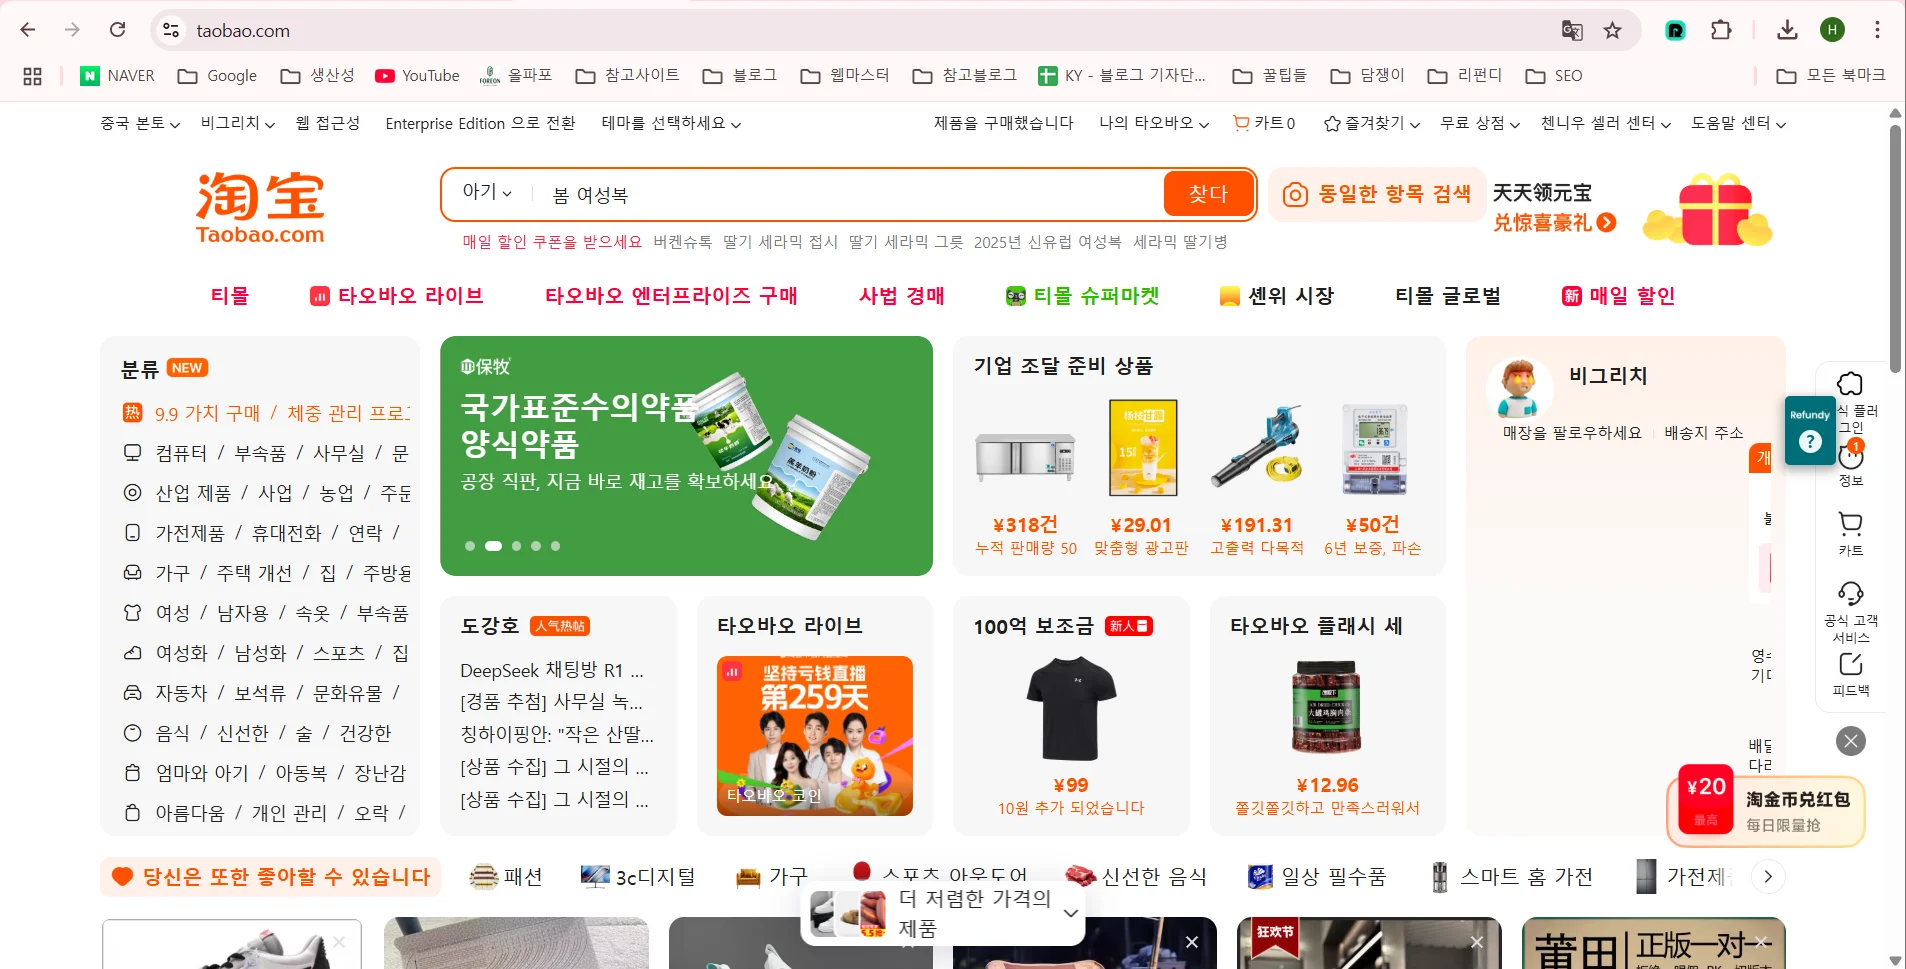This screenshot has height=969, width=1906.
Task: Show more recommendation tabs with right arrow
Action: (x=1768, y=877)
